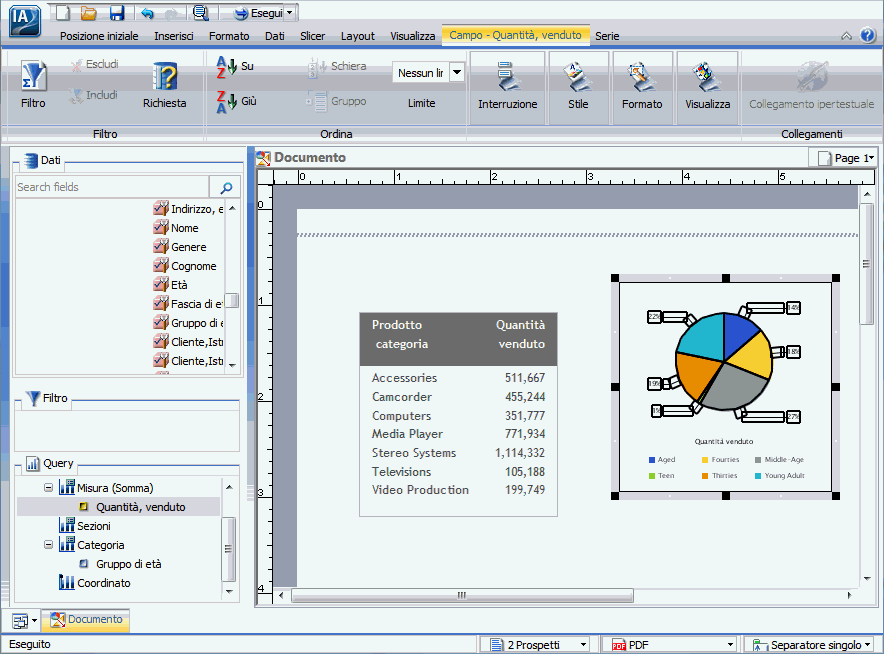
Task: Run the report with Esegui button
Action: (258, 12)
